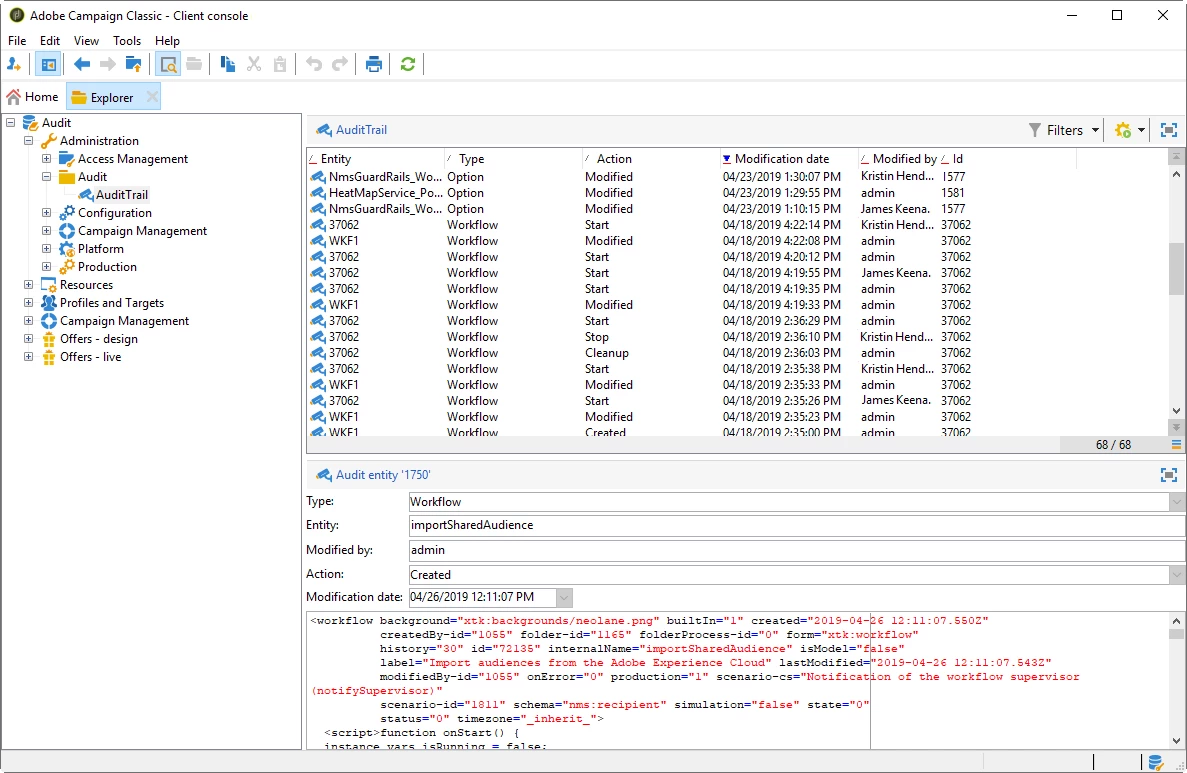This screenshot has width=1187, height=773.
Task: Select the AuditTrail tree item
Action: (121, 195)
